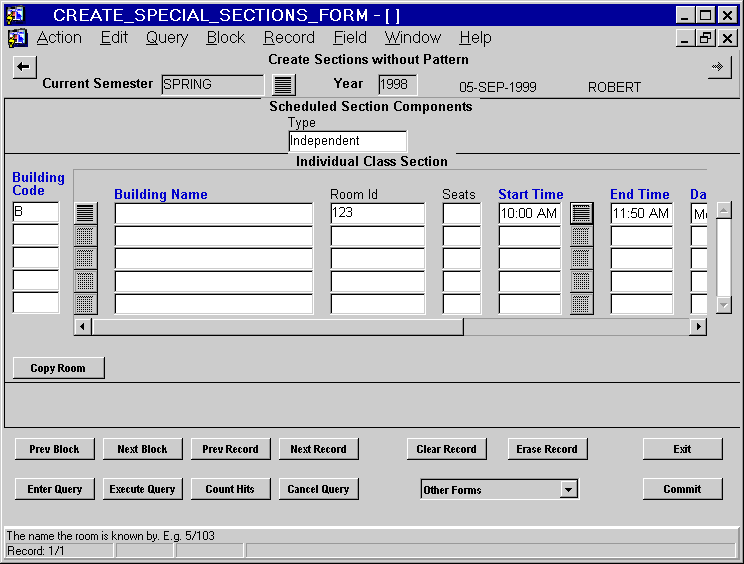Click the vertical scrollbar down arrow
This screenshot has width=744, height=564.
tap(724, 305)
